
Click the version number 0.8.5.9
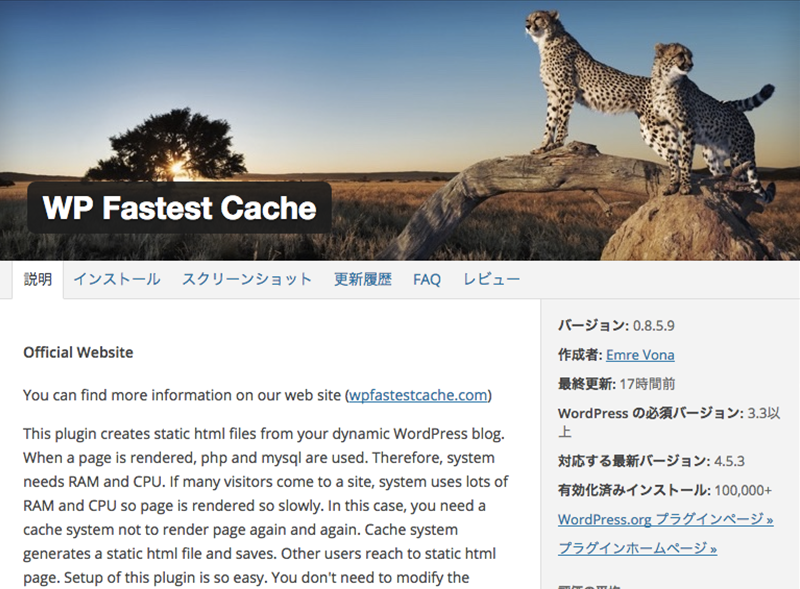[x=654, y=326]
